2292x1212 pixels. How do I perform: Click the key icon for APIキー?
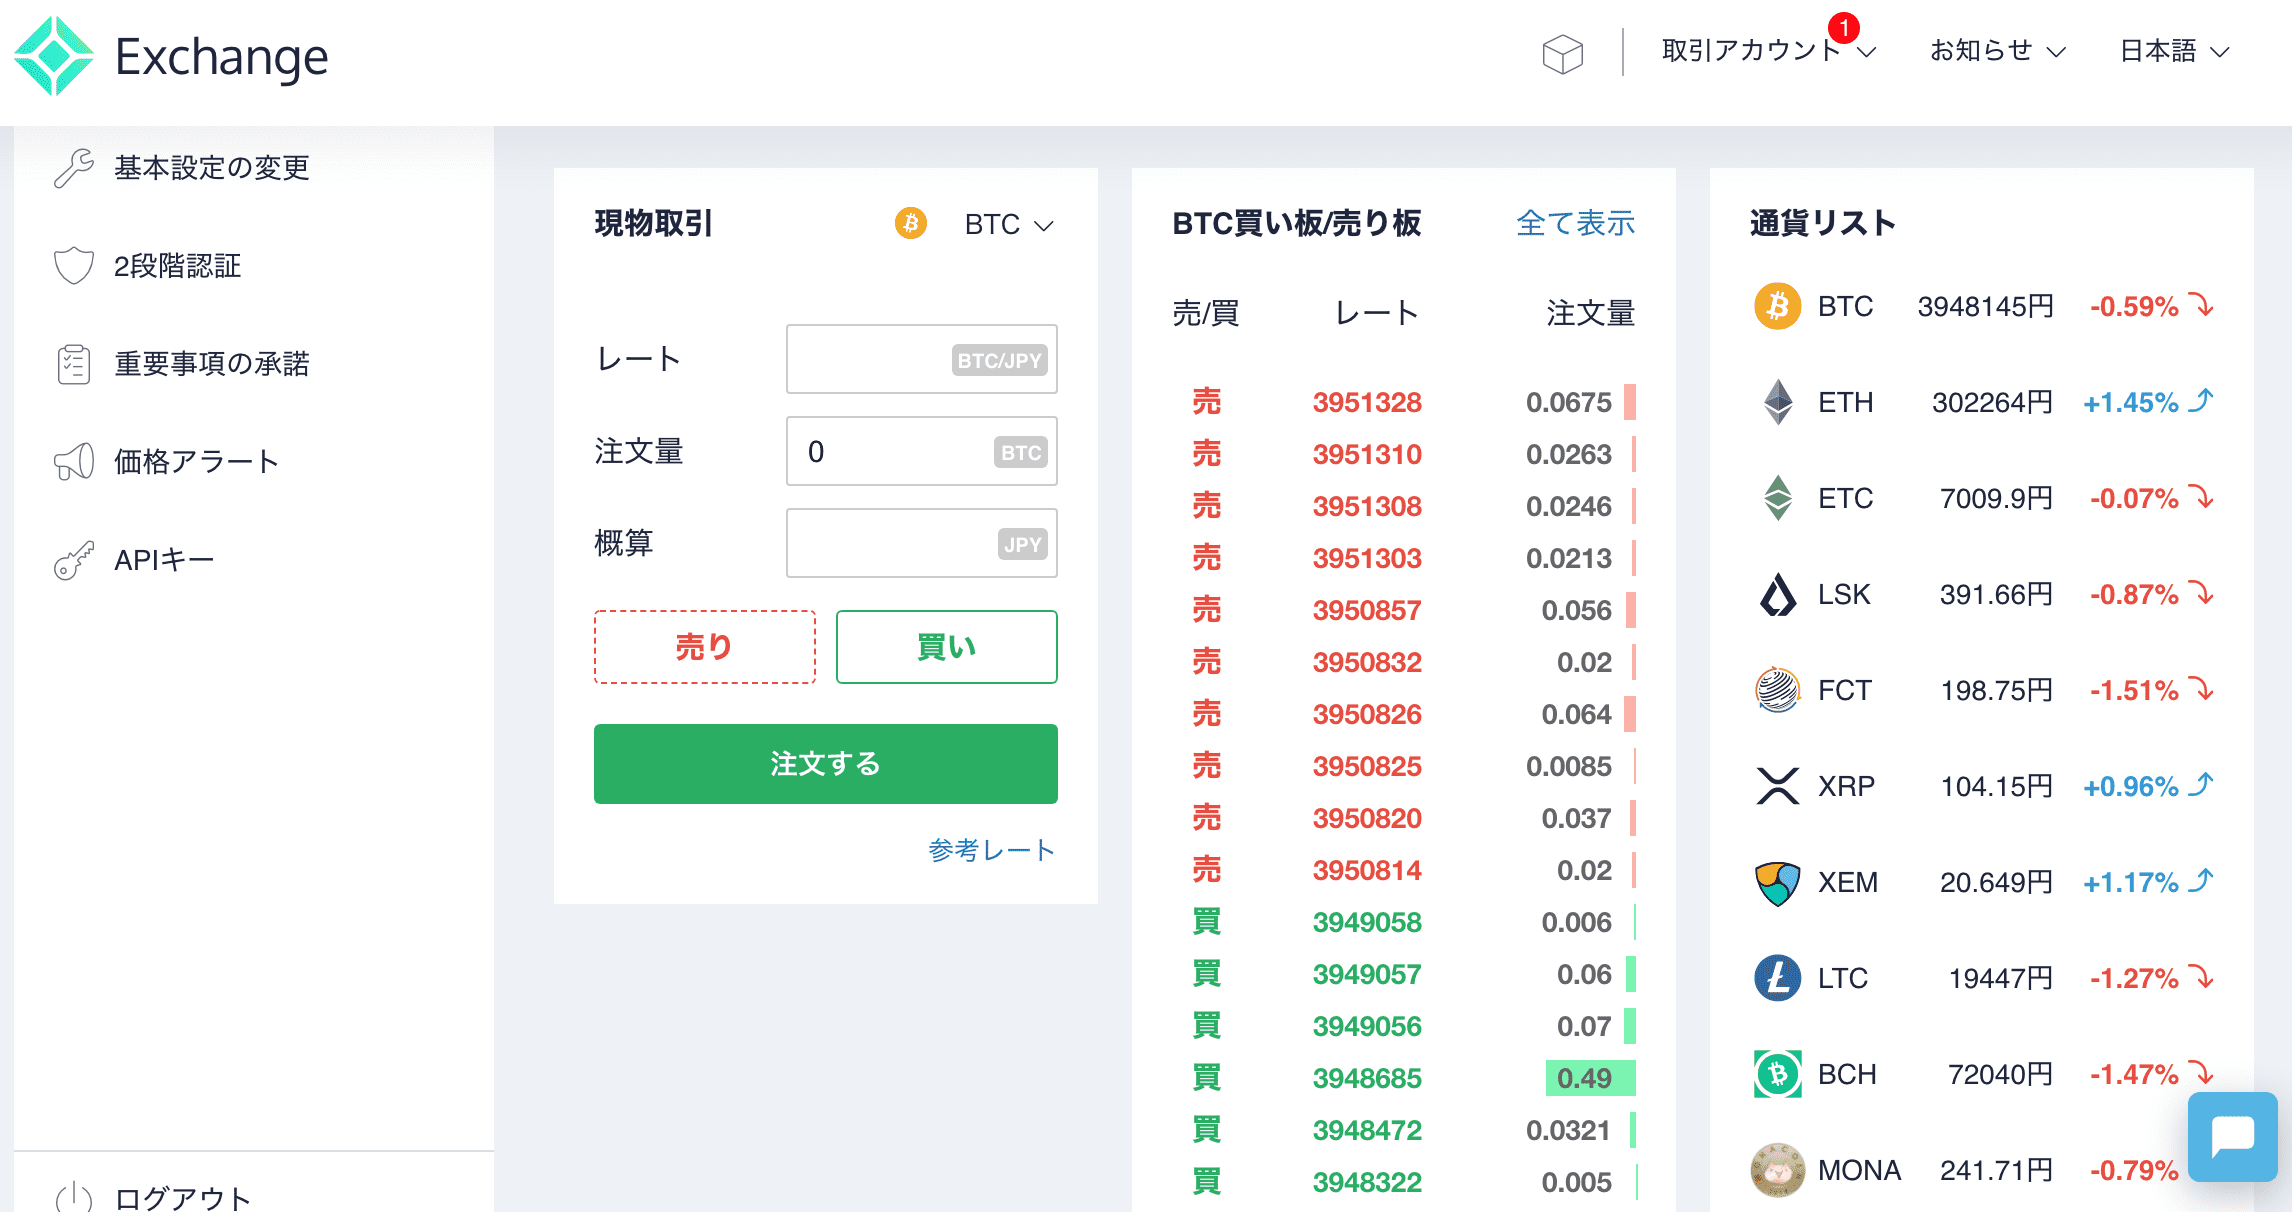point(74,560)
